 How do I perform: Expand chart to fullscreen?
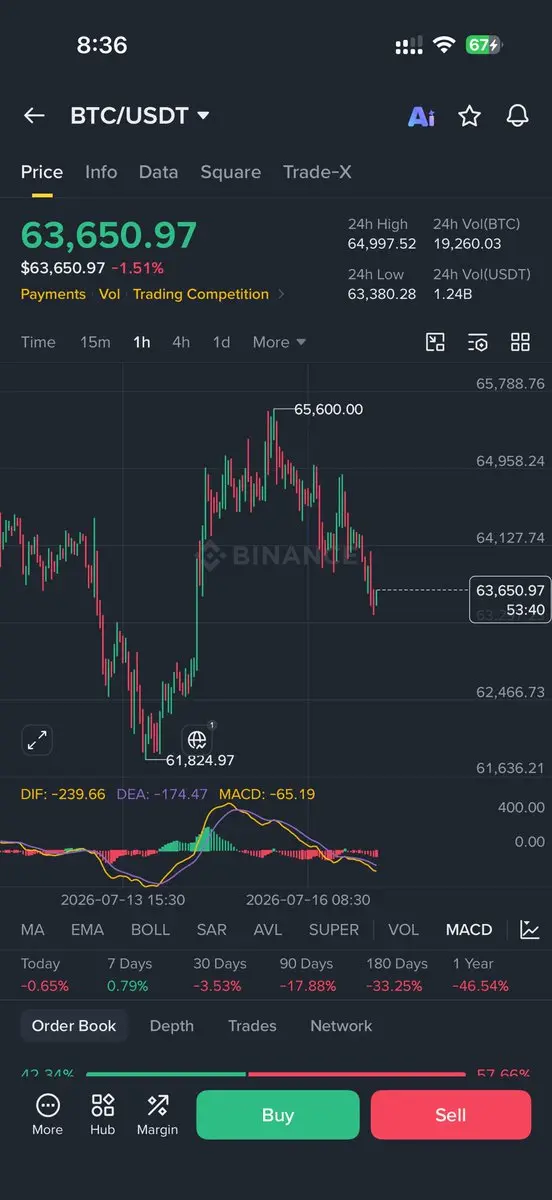(37, 741)
